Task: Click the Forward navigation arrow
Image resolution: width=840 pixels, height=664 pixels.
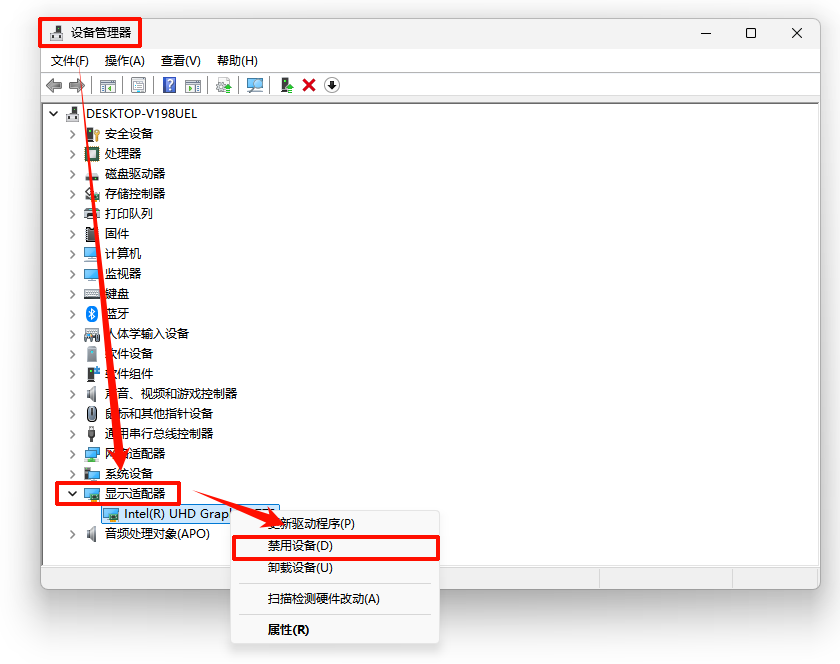Action: (76, 85)
